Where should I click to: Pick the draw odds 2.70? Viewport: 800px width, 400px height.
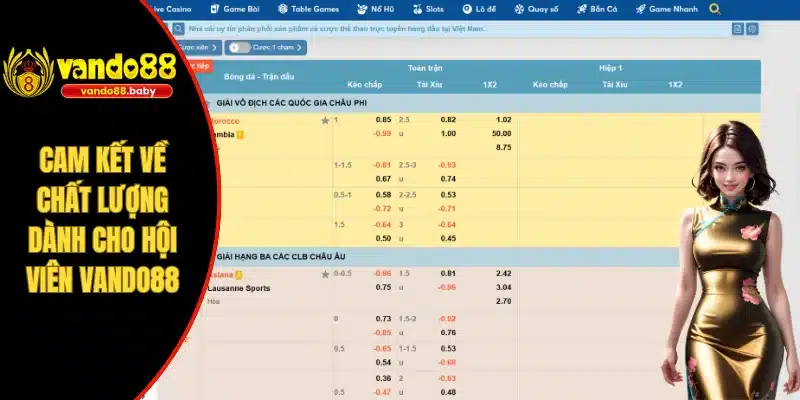[503, 302]
